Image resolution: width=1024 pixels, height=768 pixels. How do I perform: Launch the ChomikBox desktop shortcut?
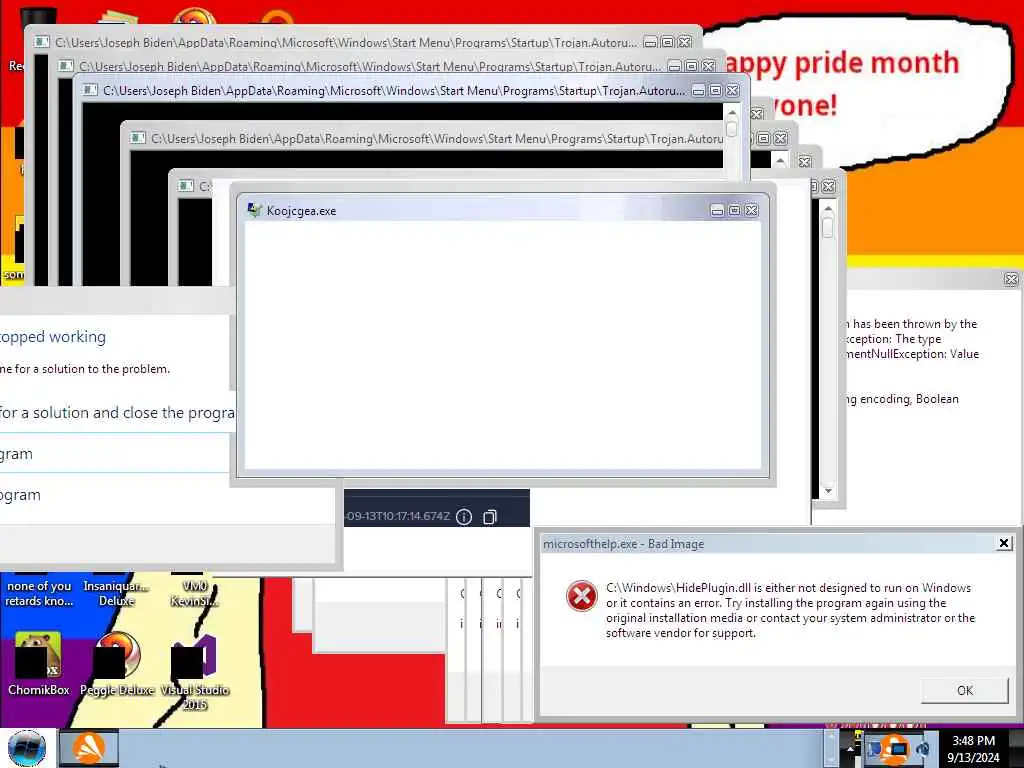(39, 664)
